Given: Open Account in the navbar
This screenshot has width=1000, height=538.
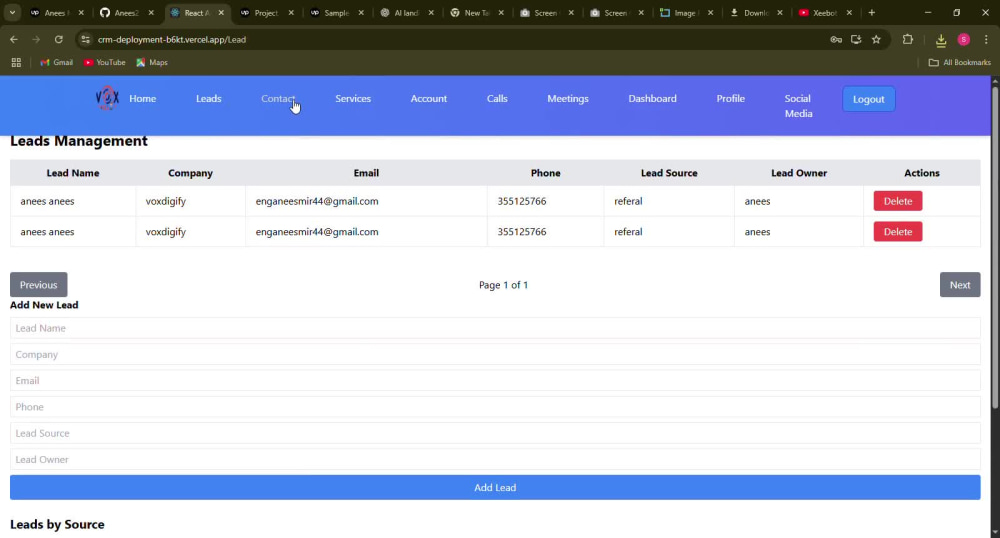Looking at the screenshot, I should [429, 99].
